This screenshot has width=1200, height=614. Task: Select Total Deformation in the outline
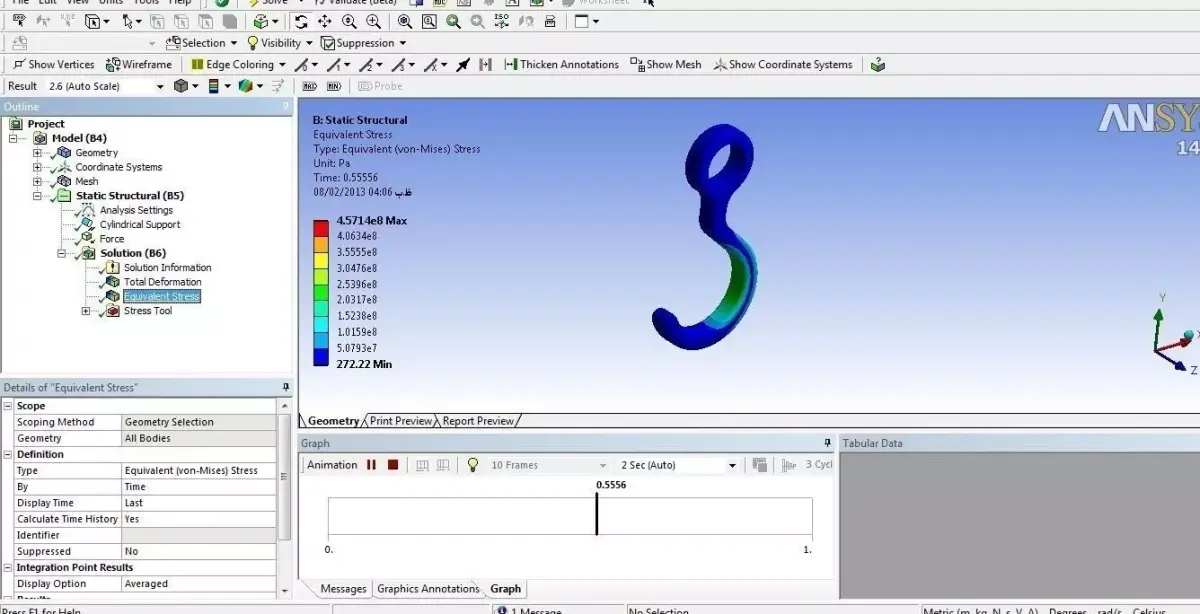[162, 282]
